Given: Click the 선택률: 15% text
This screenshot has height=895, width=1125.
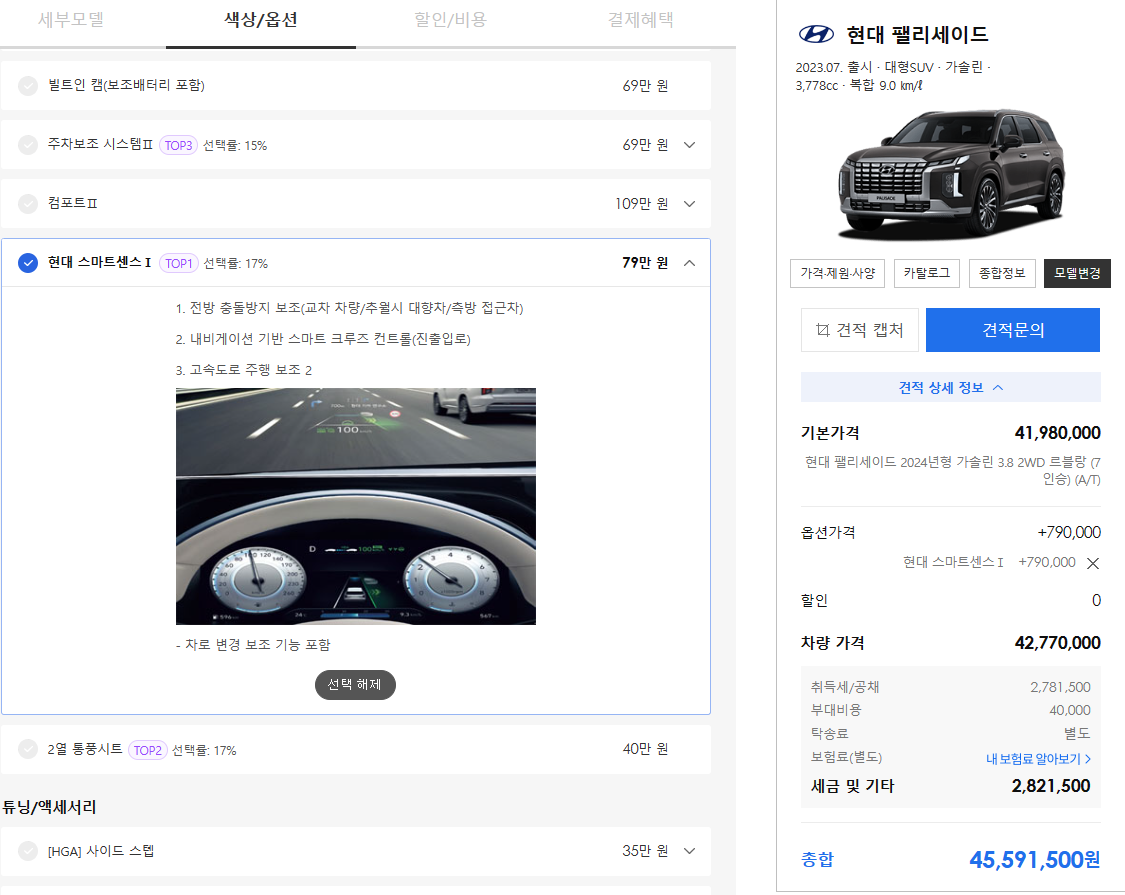Looking at the screenshot, I should point(235,146).
